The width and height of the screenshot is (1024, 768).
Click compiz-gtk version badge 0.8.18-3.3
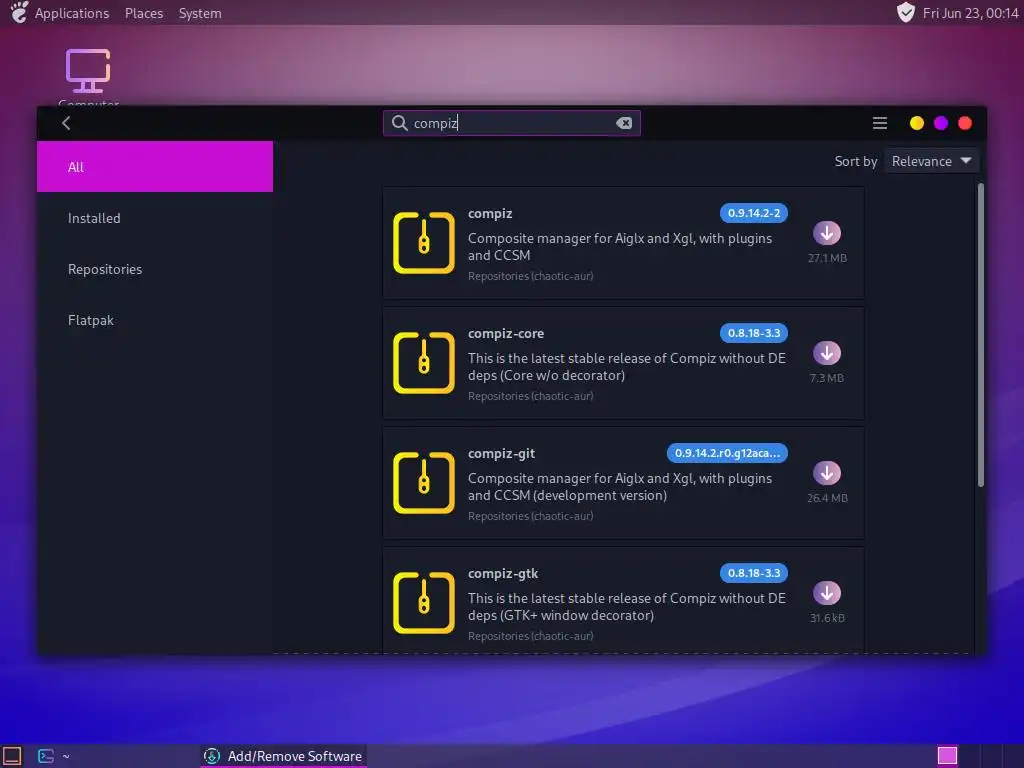coord(754,573)
